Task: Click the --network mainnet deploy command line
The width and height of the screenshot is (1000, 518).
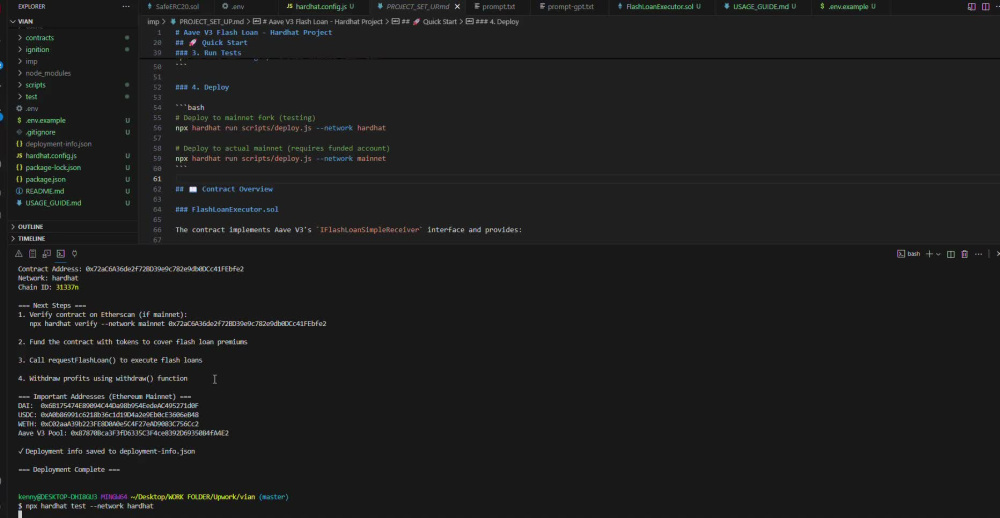Action: coord(281,159)
